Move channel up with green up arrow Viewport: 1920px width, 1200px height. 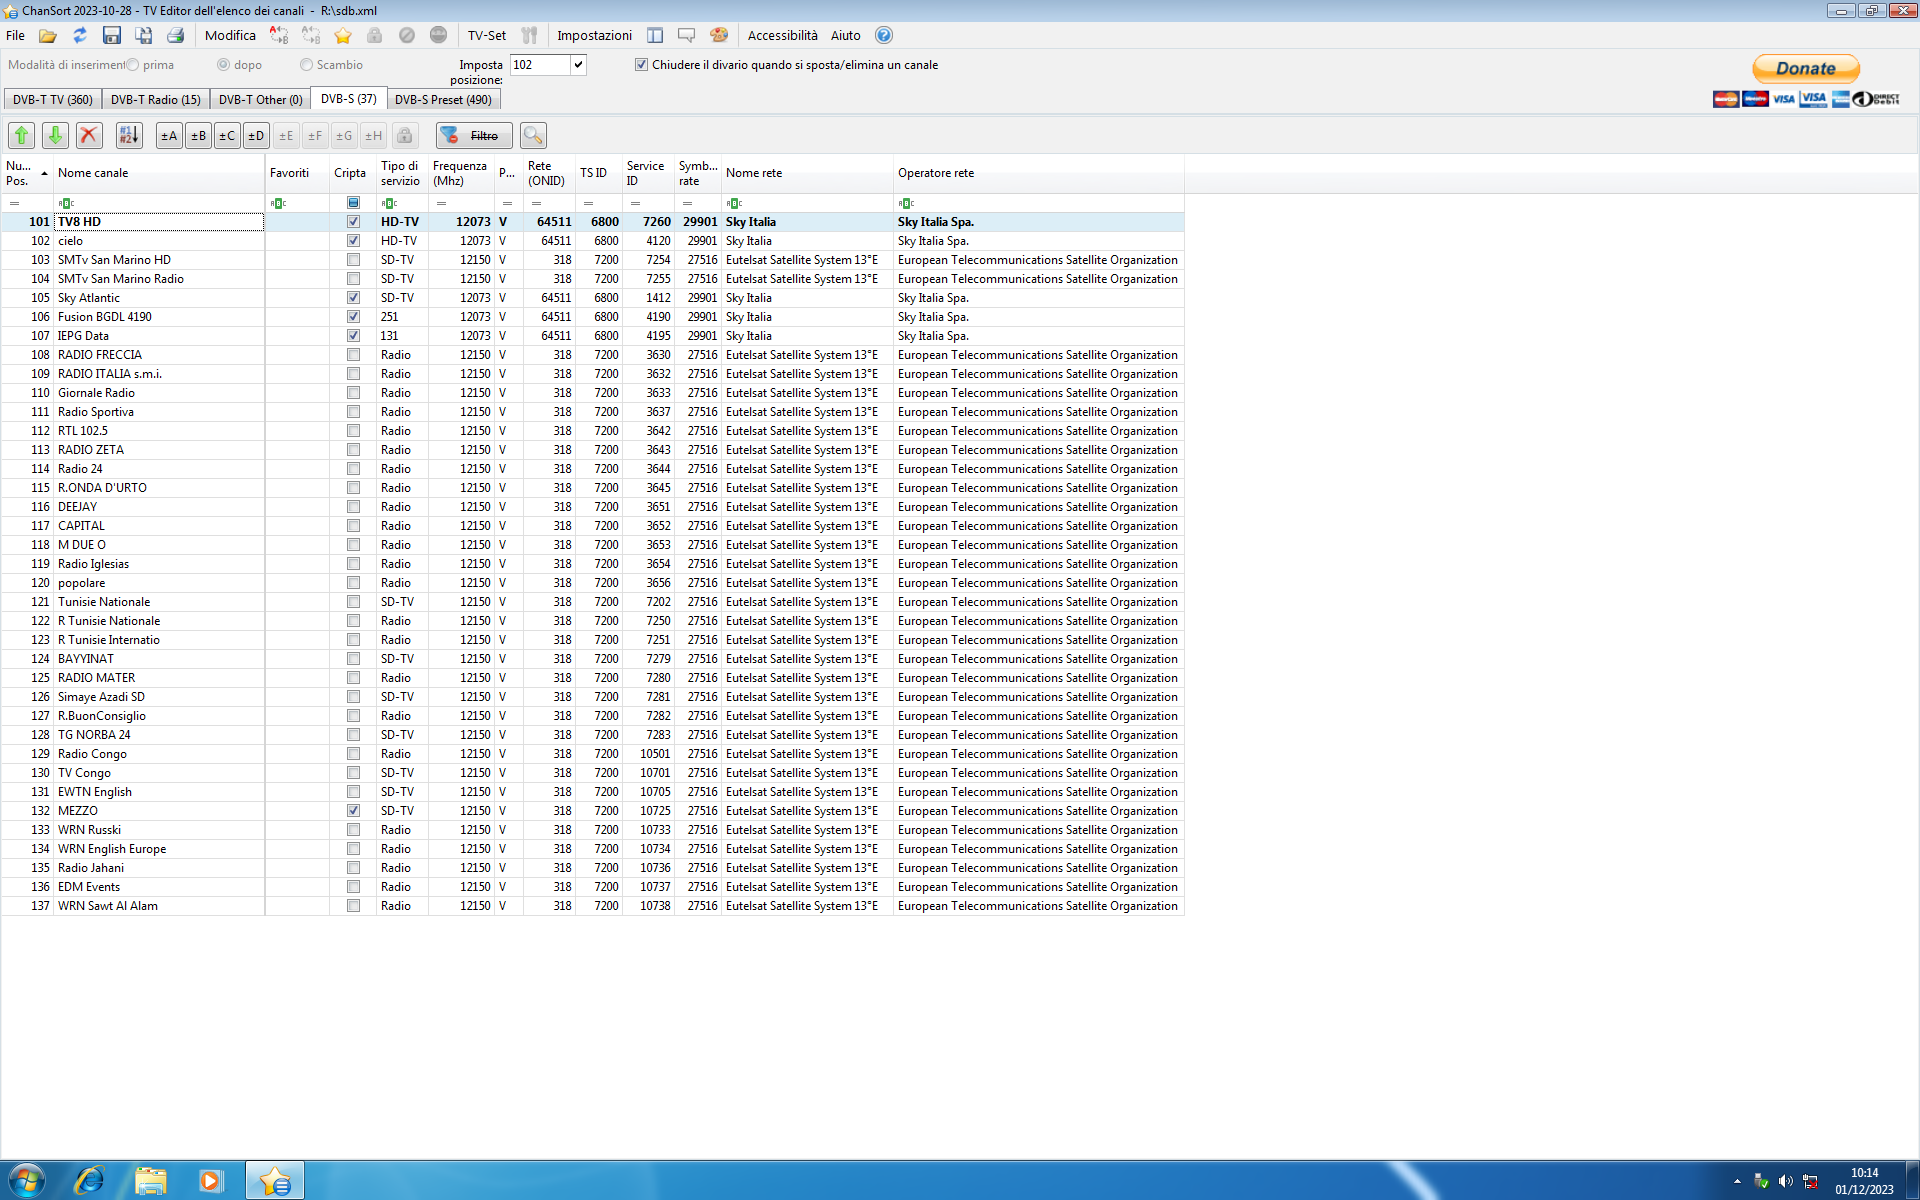[22, 135]
